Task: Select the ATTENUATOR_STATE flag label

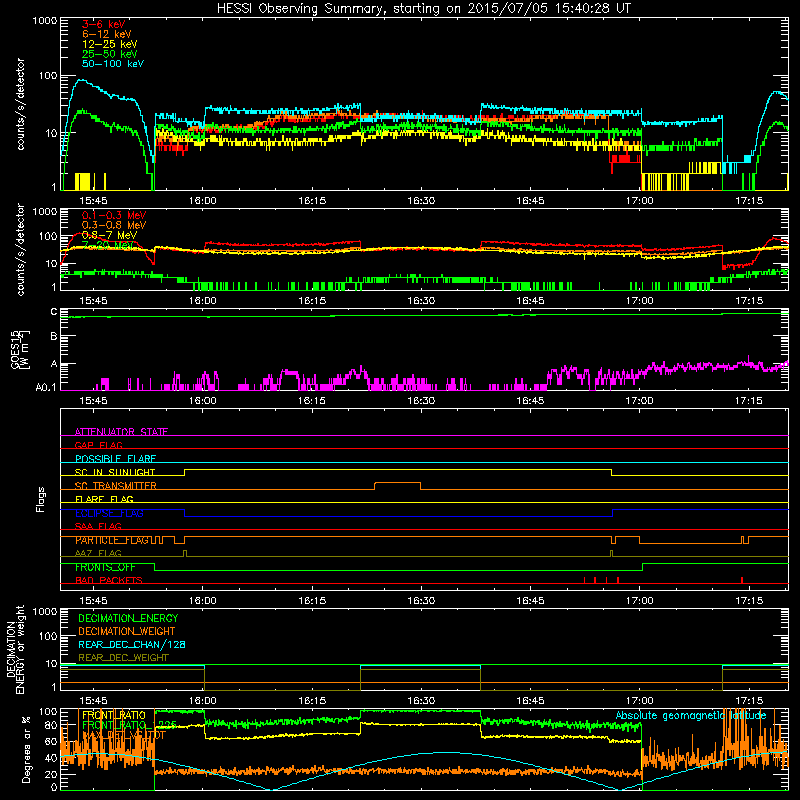Action: [x=121, y=432]
